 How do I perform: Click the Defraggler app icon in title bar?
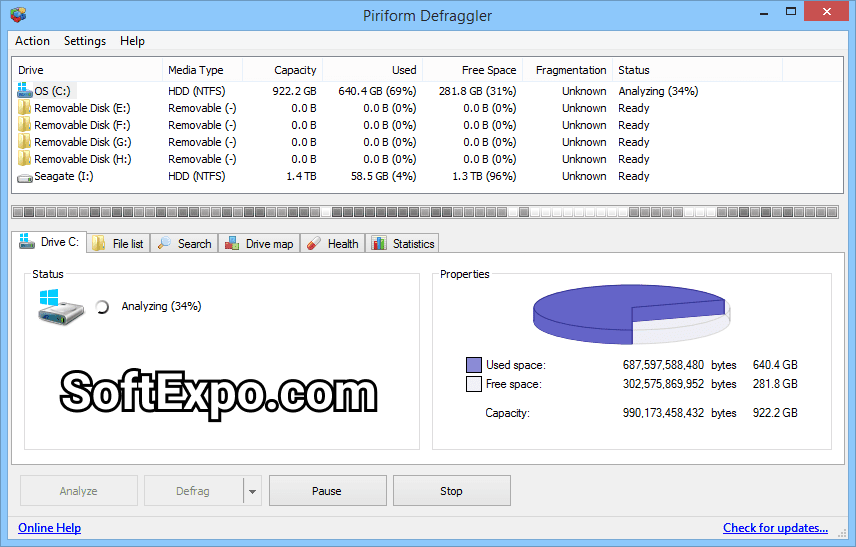click(x=18, y=15)
